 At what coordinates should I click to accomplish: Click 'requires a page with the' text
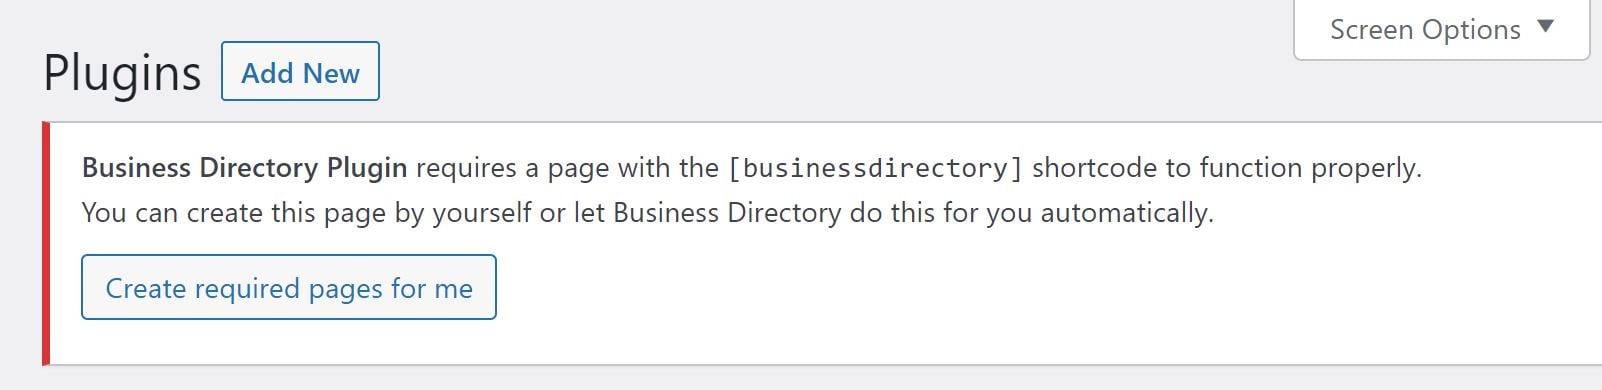tap(567, 168)
